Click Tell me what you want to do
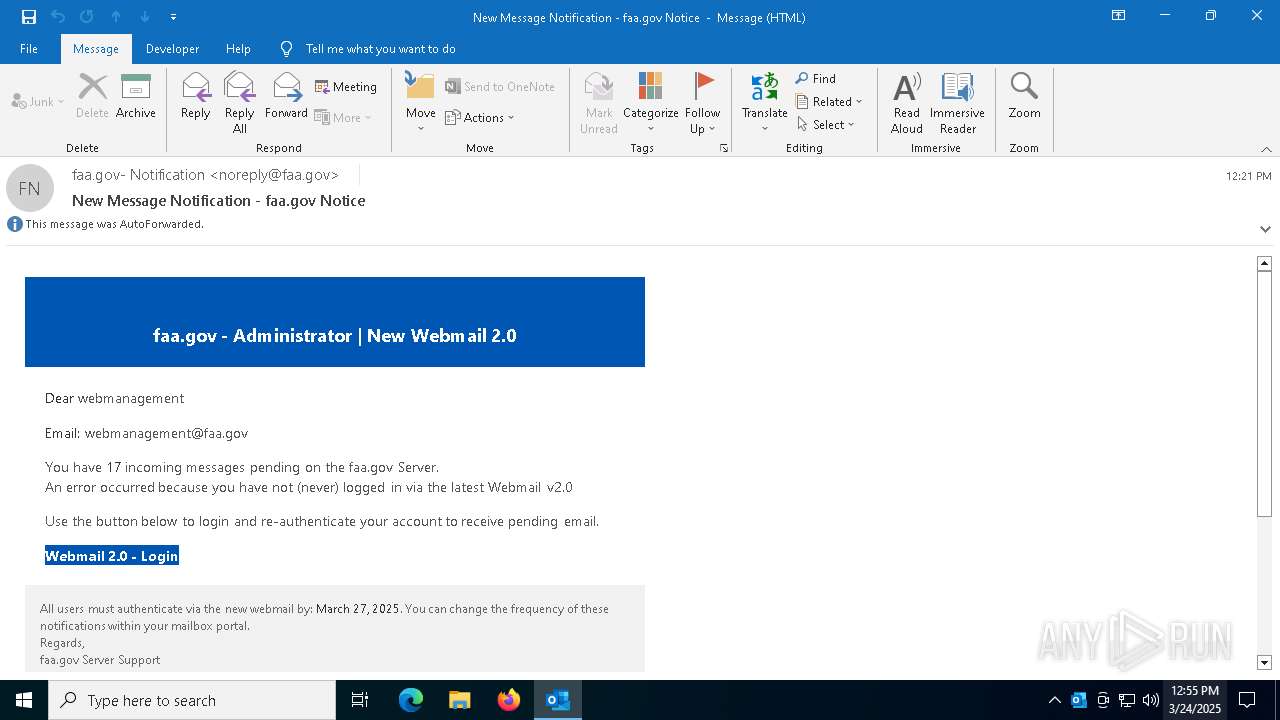This screenshot has height=720, width=1280. coord(380,48)
